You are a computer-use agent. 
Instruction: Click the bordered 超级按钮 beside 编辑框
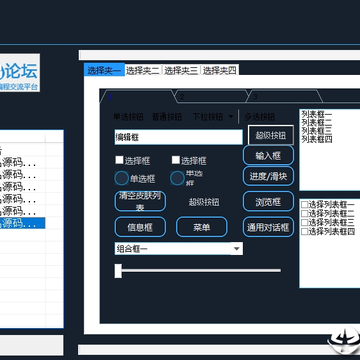tap(271, 135)
